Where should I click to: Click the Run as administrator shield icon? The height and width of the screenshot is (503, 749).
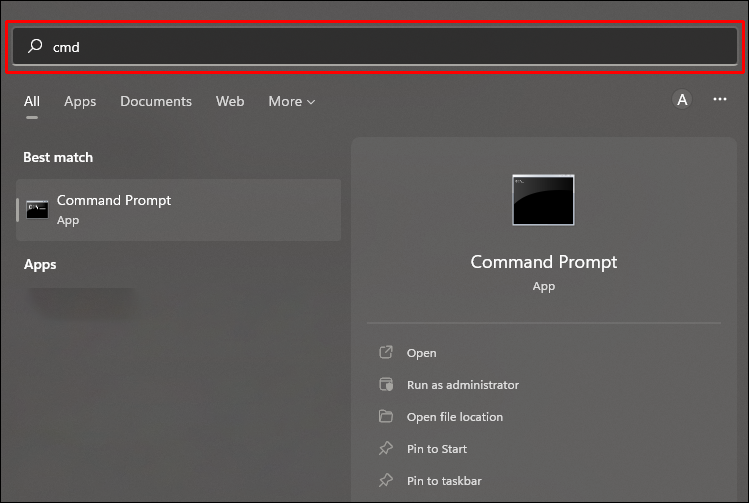(x=386, y=385)
